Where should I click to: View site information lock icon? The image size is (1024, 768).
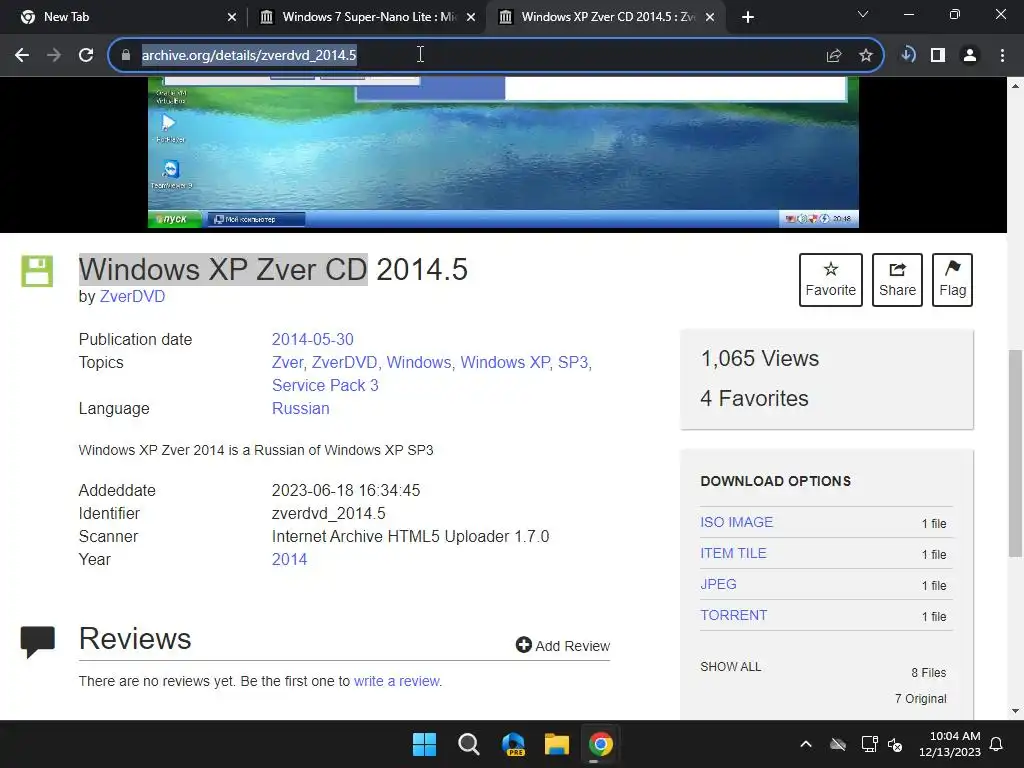coord(126,55)
